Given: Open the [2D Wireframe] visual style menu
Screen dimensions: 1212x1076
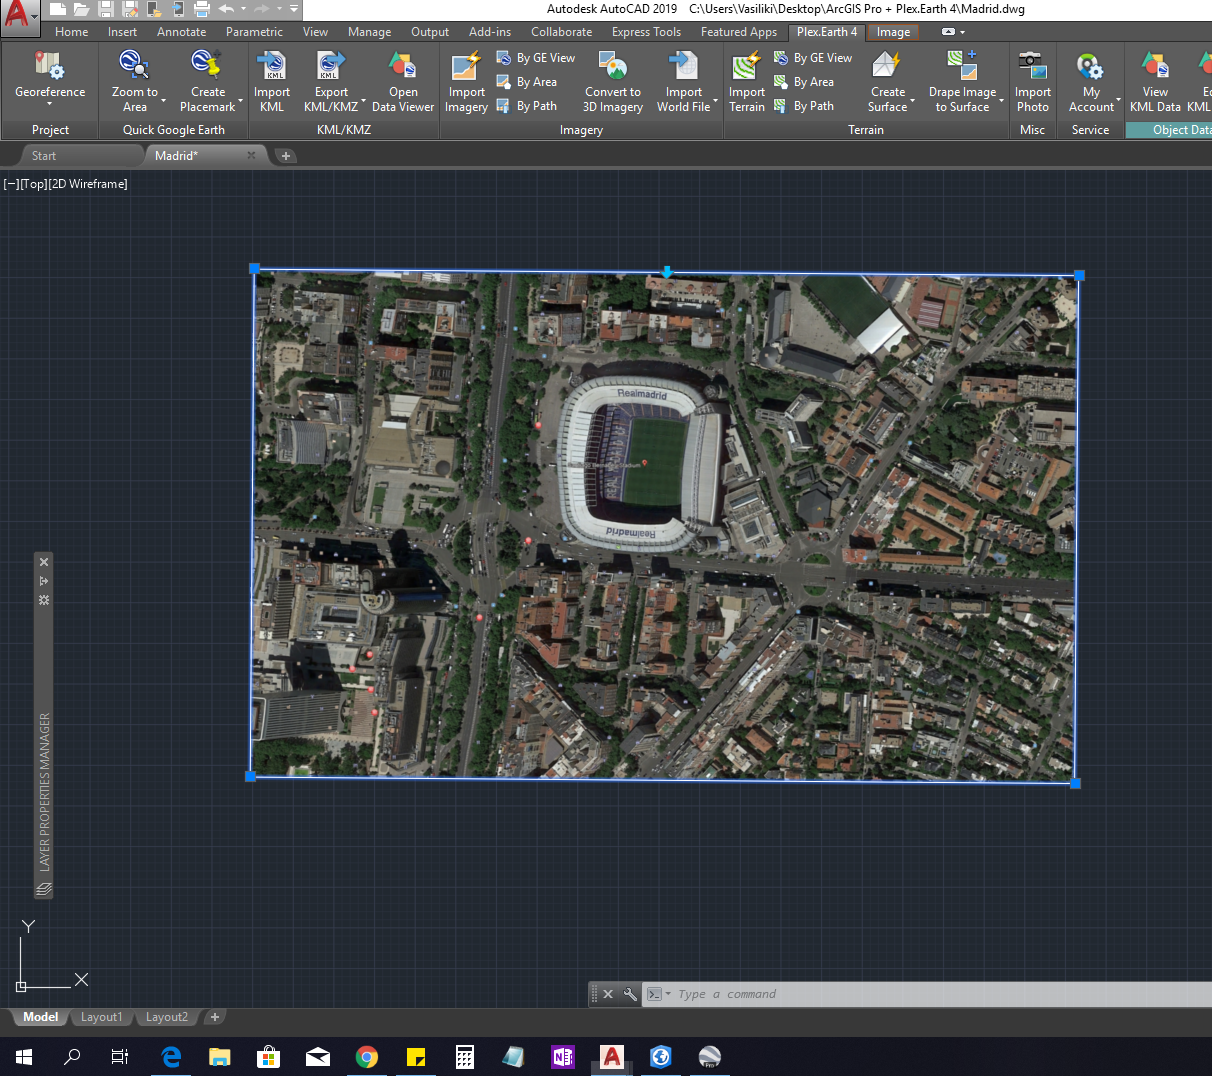Looking at the screenshot, I should pos(88,184).
